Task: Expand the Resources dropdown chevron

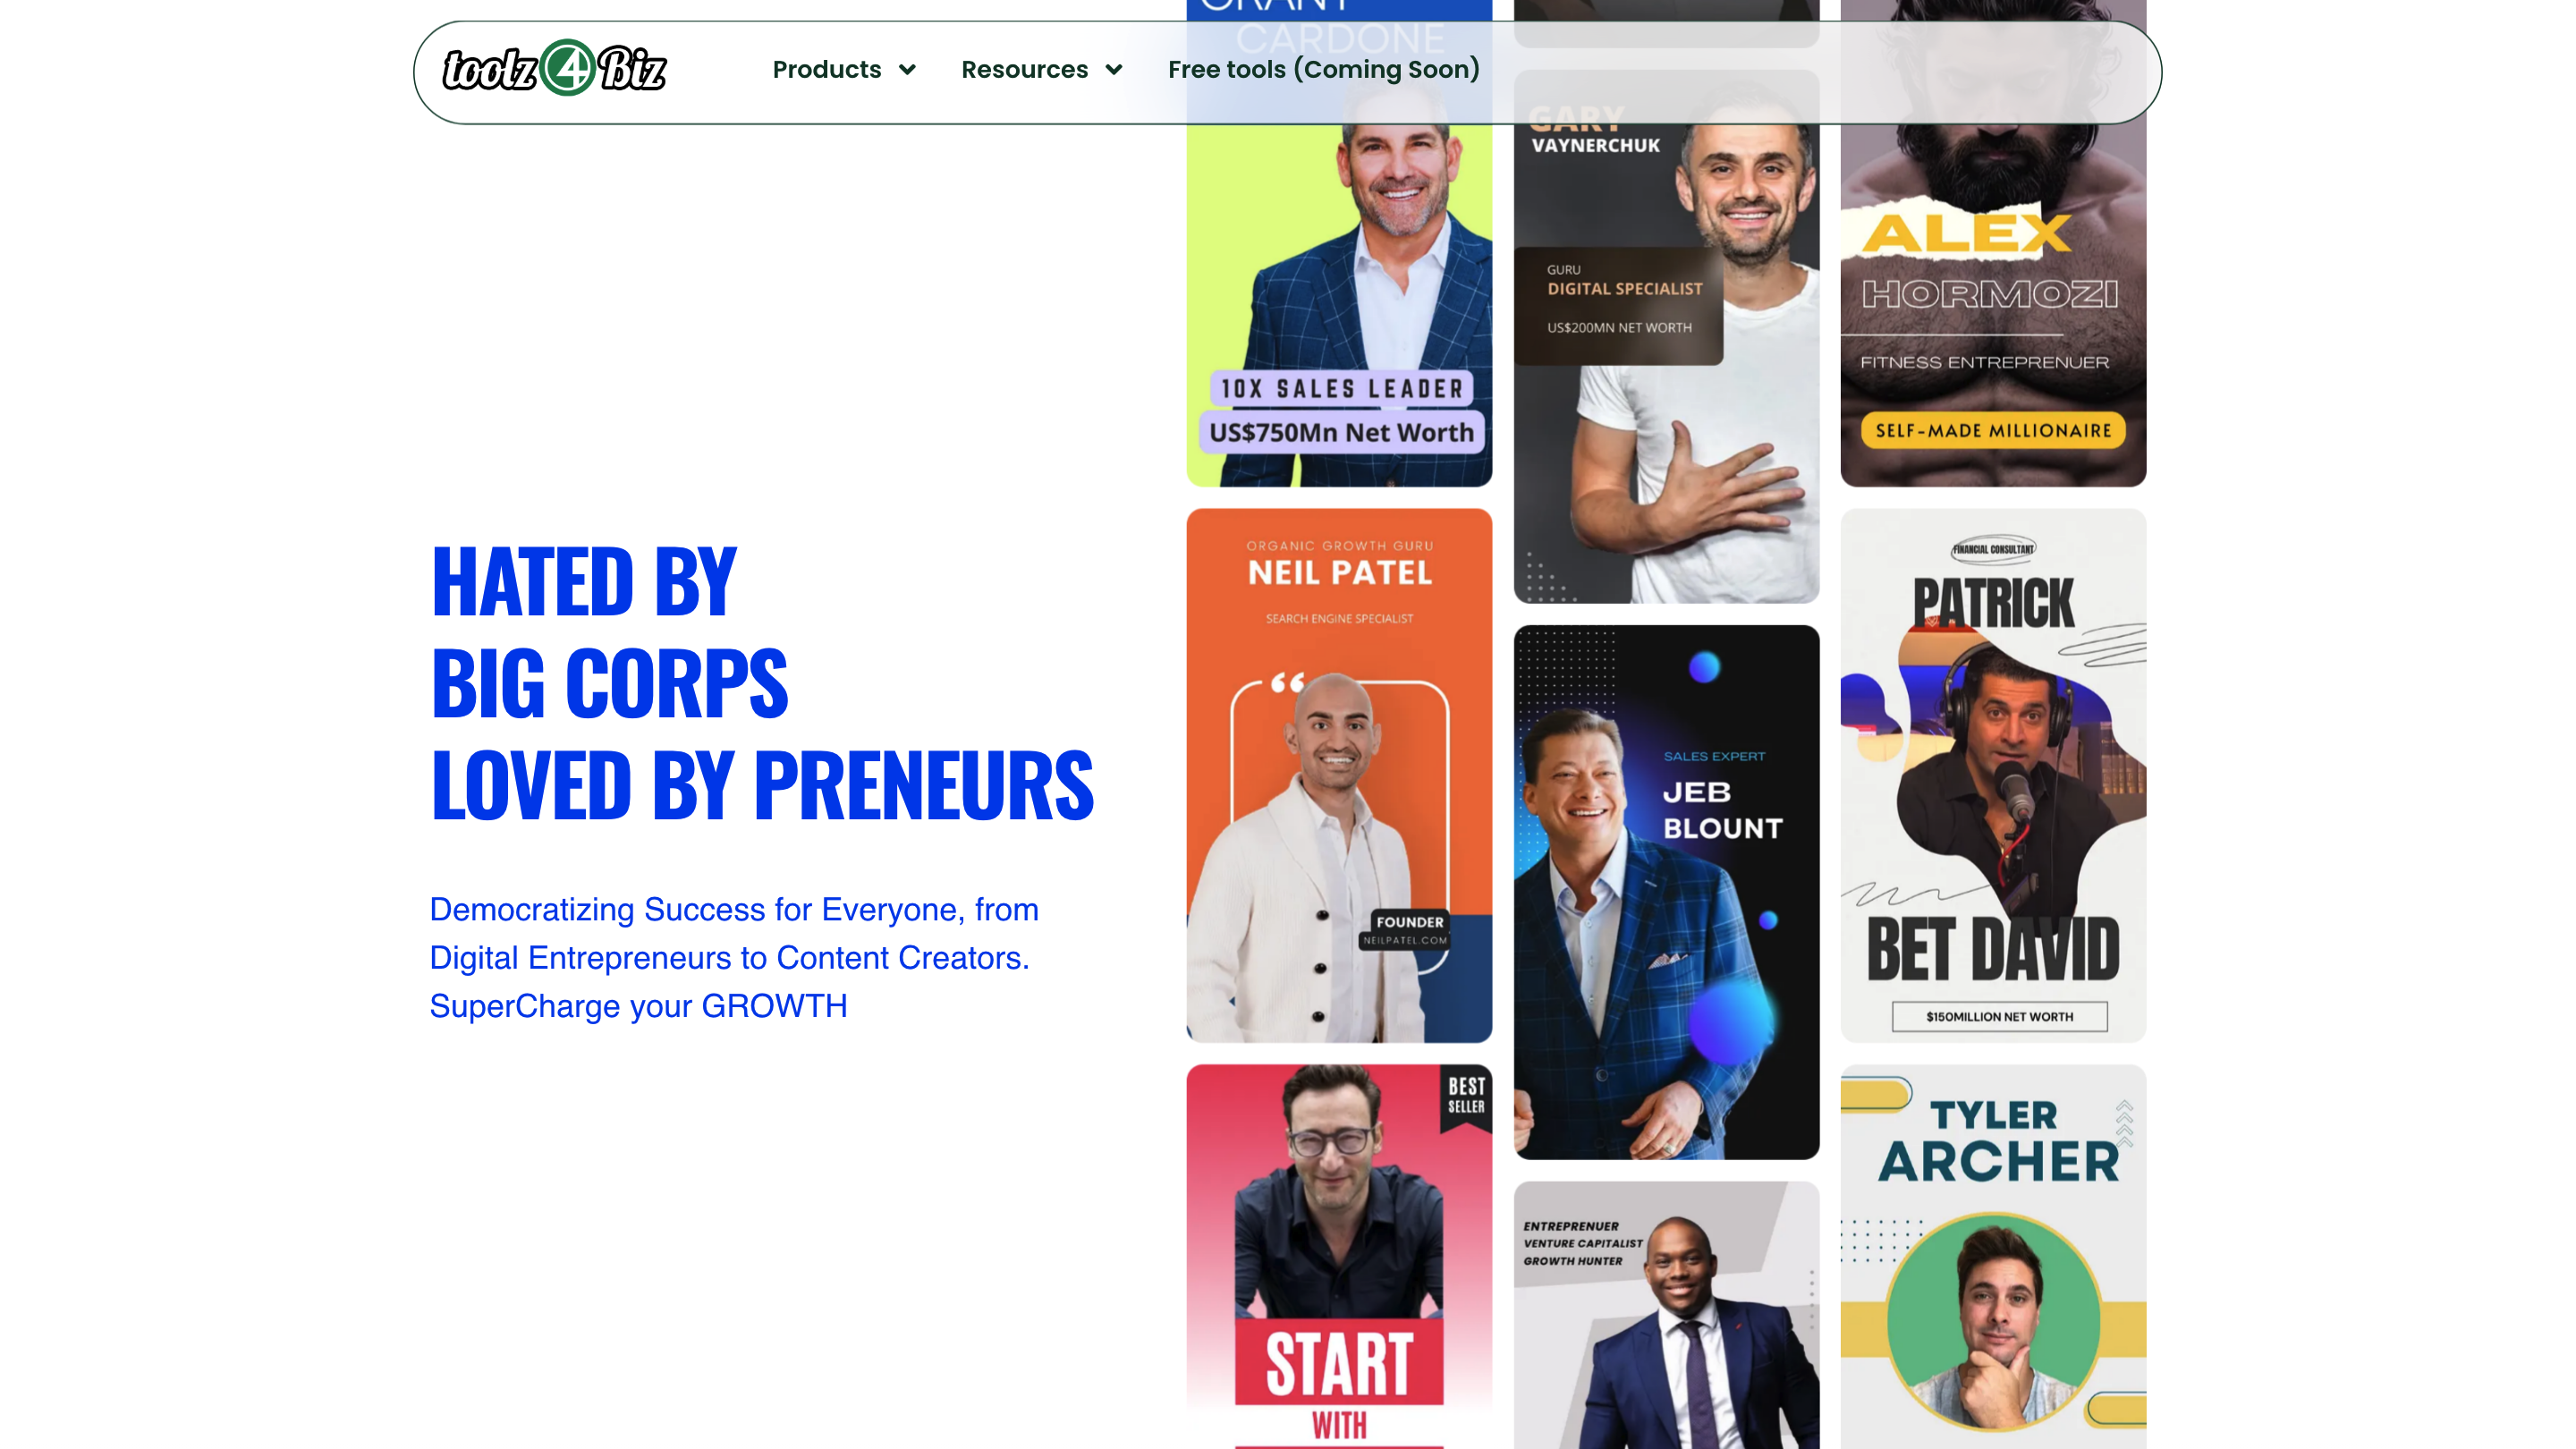Action: [x=1114, y=70]
